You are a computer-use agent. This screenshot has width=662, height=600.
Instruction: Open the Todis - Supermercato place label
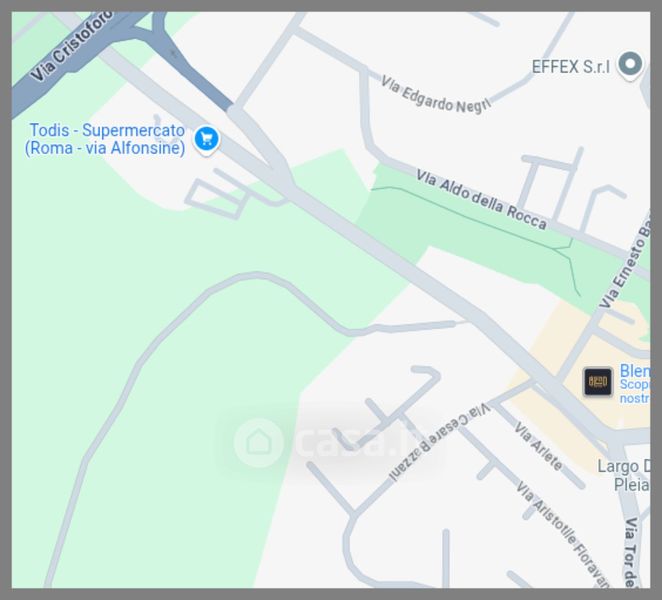click(105, 139)
